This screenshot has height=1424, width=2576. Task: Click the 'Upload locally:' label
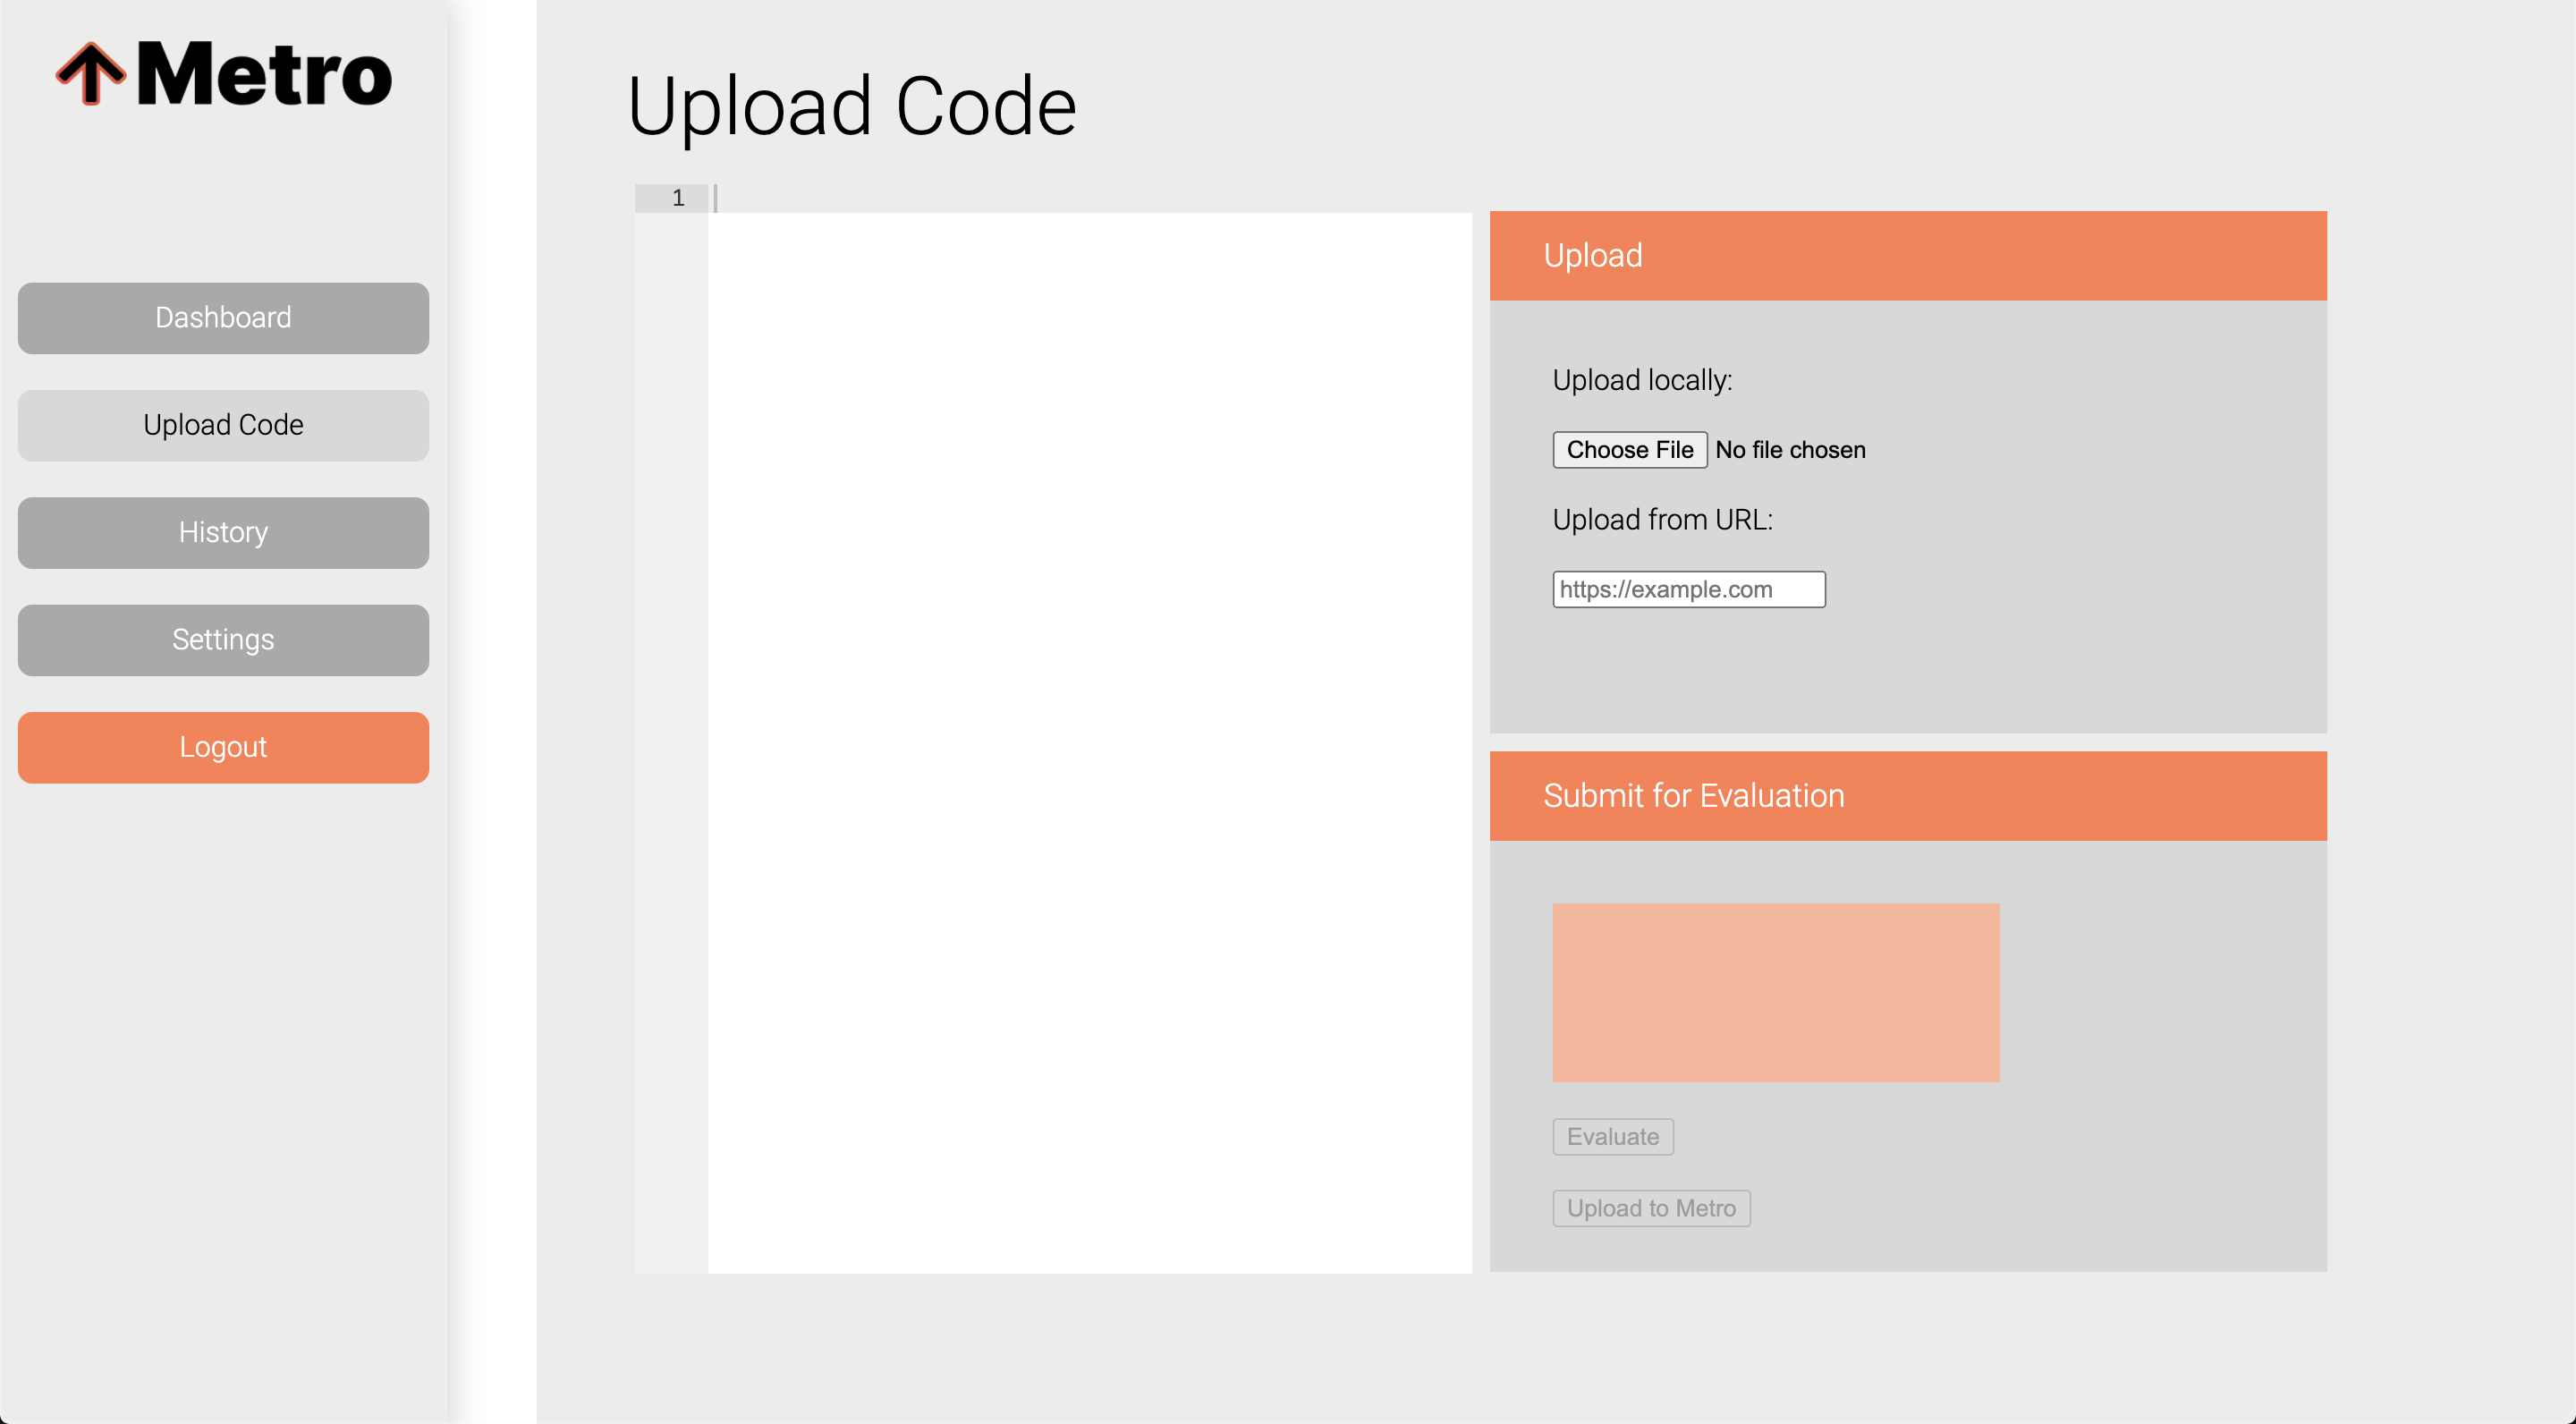[1642, 380]
